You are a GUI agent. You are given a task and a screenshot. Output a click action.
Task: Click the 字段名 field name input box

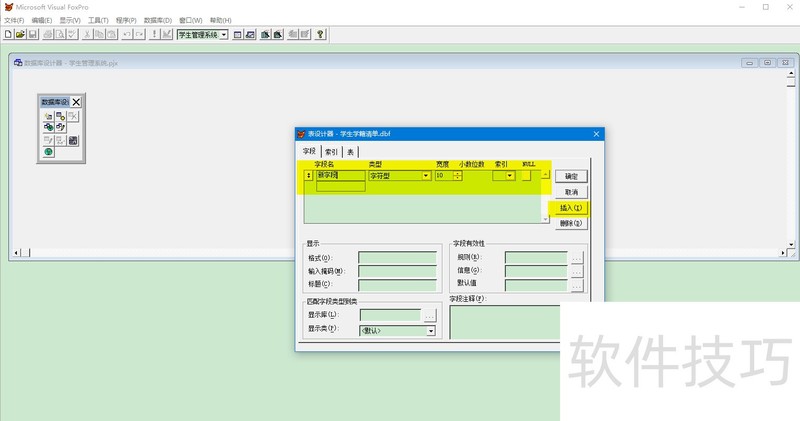click(x=340, y=175)
